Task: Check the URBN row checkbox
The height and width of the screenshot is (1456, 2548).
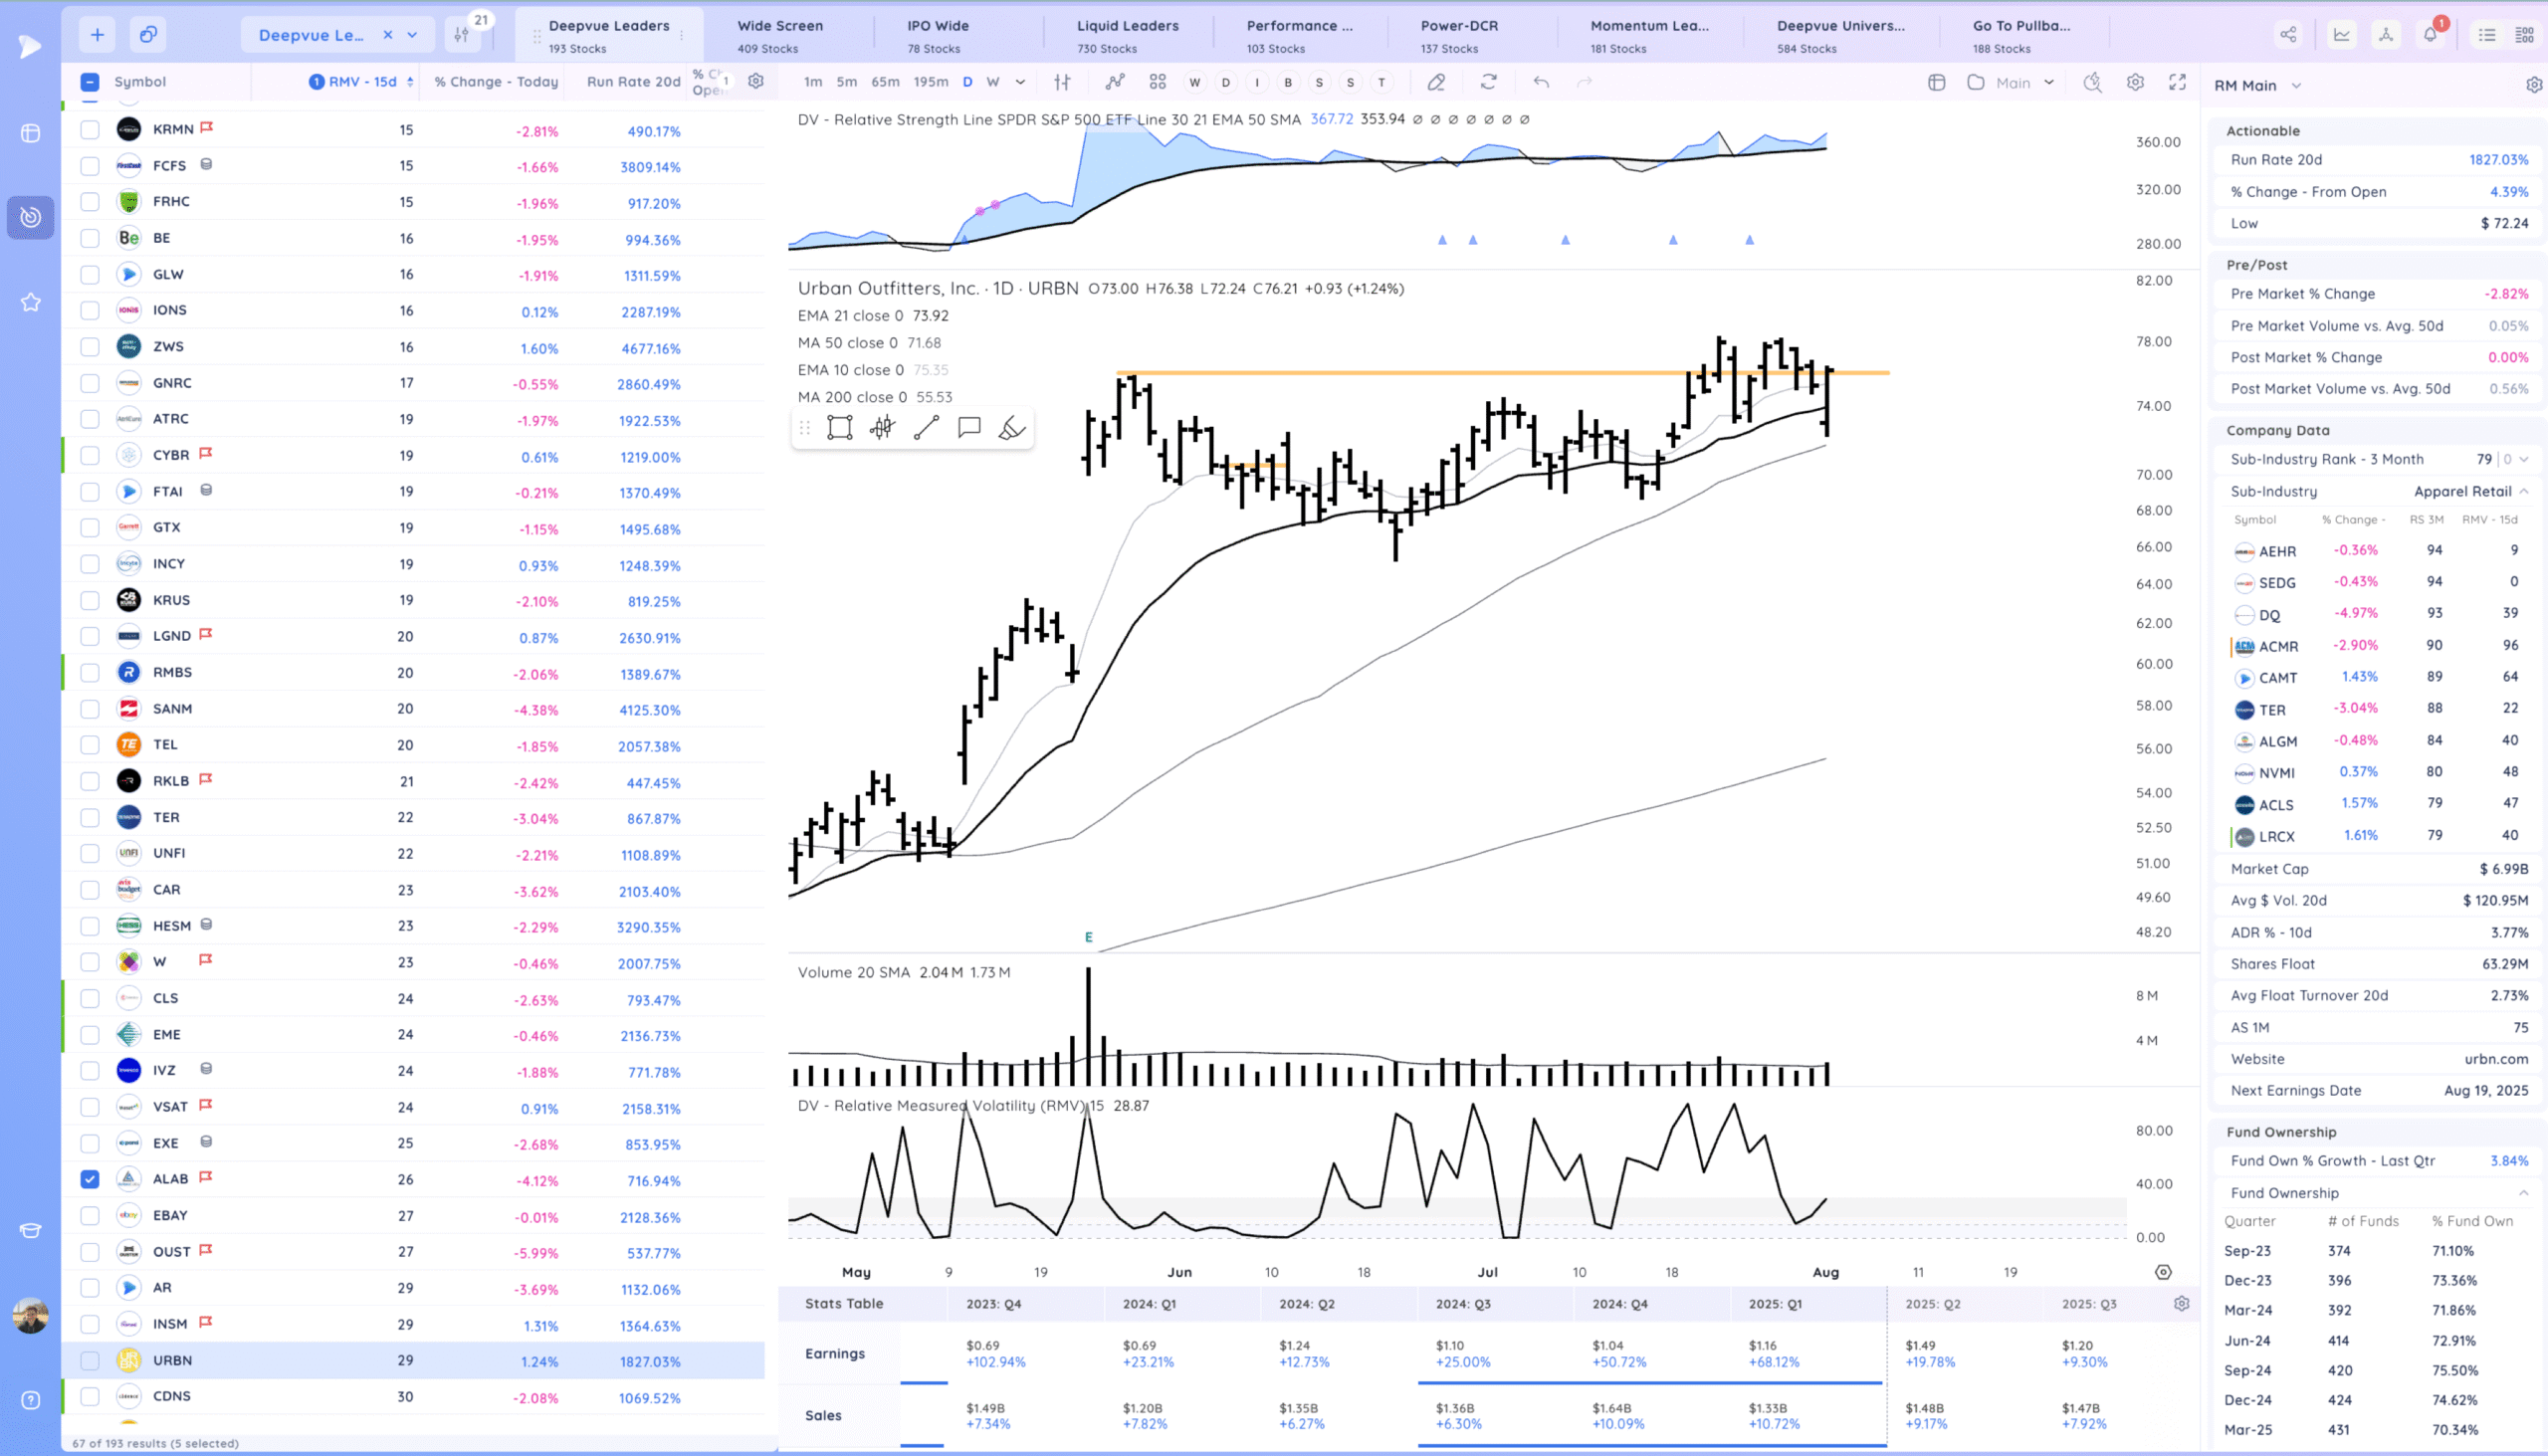Action: (90, 1360)
